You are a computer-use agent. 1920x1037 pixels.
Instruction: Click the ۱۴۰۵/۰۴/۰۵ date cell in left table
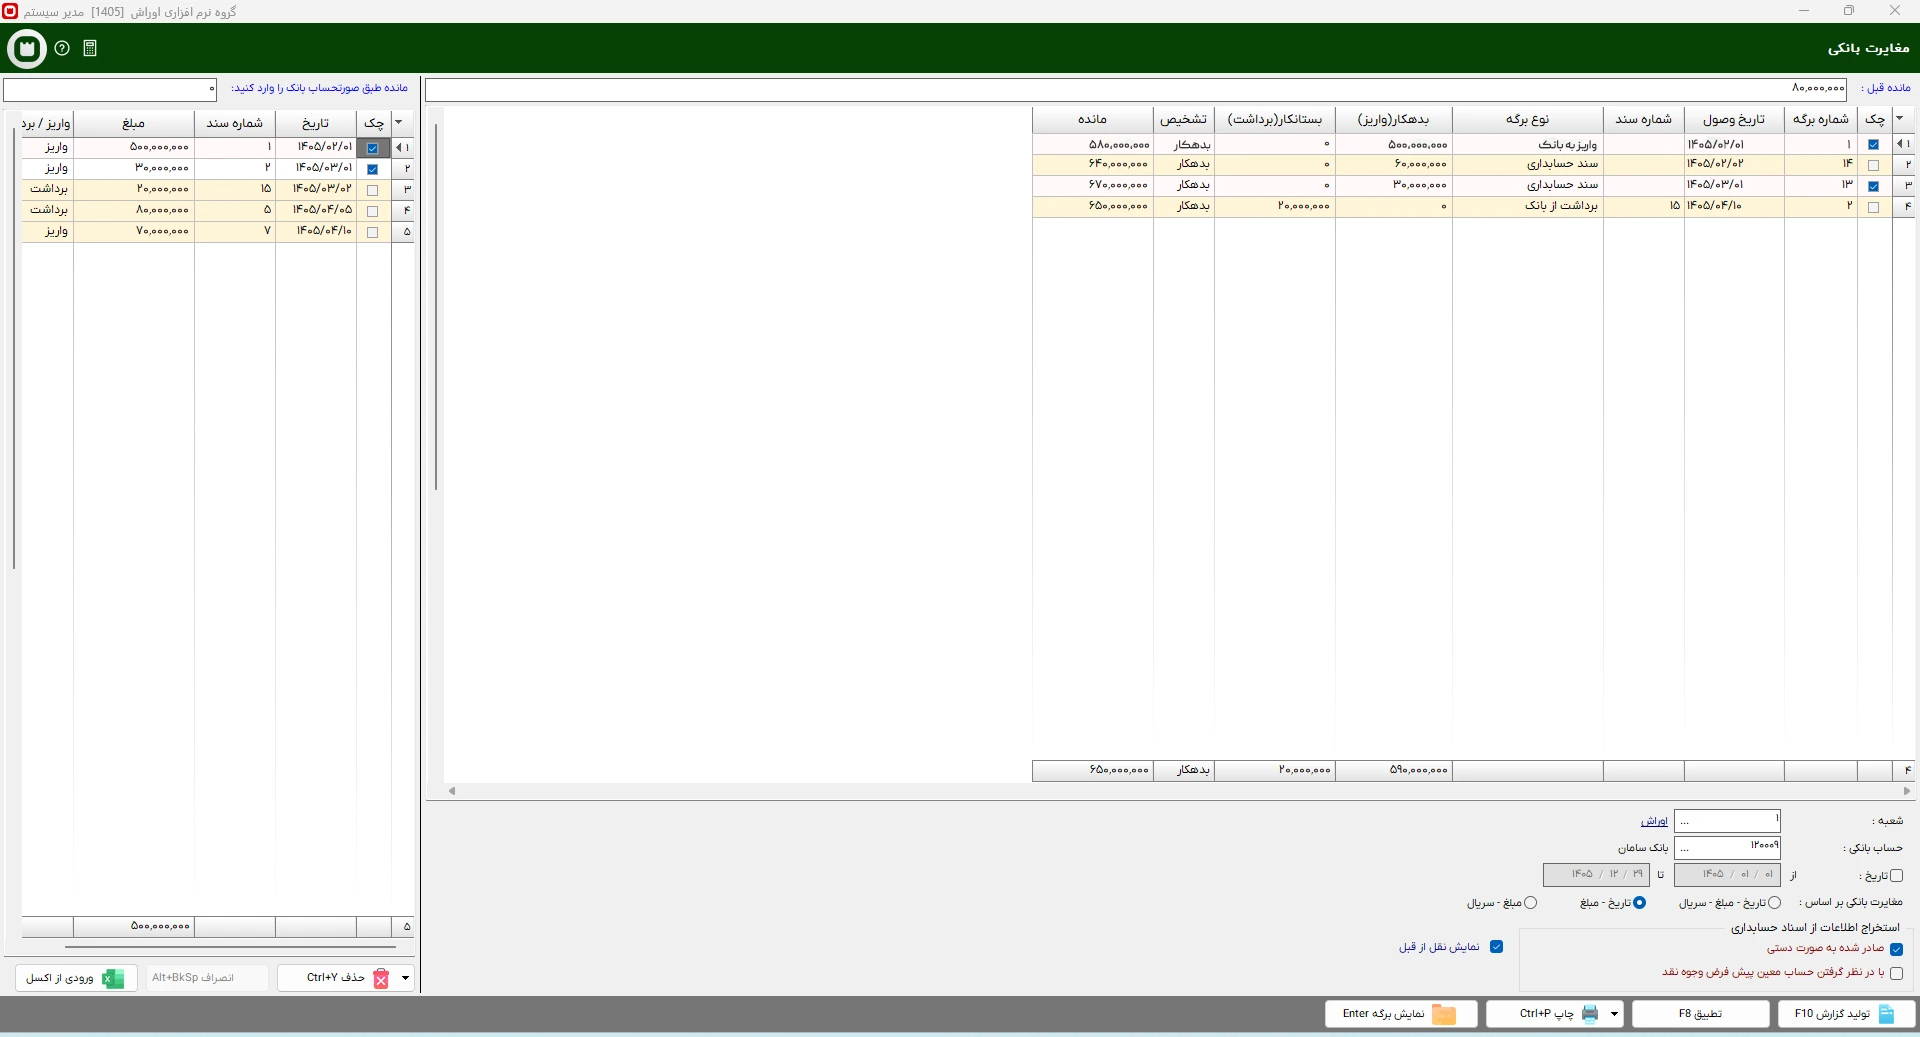pyautogui.click(x=316, y=210)
